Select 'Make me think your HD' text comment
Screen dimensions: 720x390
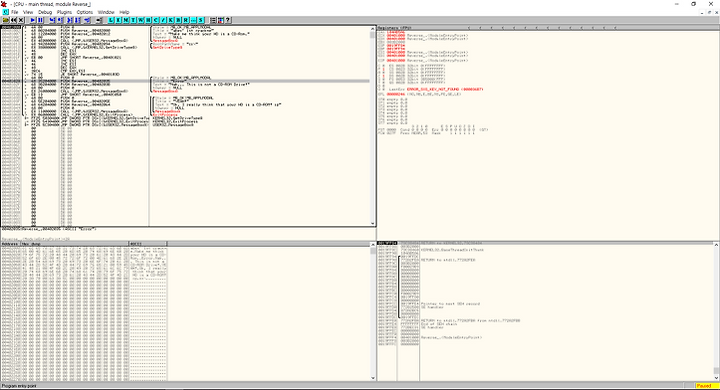pos(201,34)
